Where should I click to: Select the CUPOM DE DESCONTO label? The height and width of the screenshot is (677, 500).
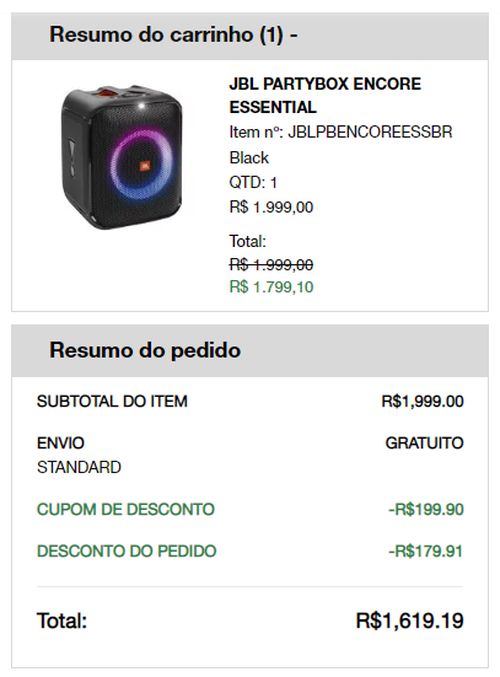[x=126, y=509]
